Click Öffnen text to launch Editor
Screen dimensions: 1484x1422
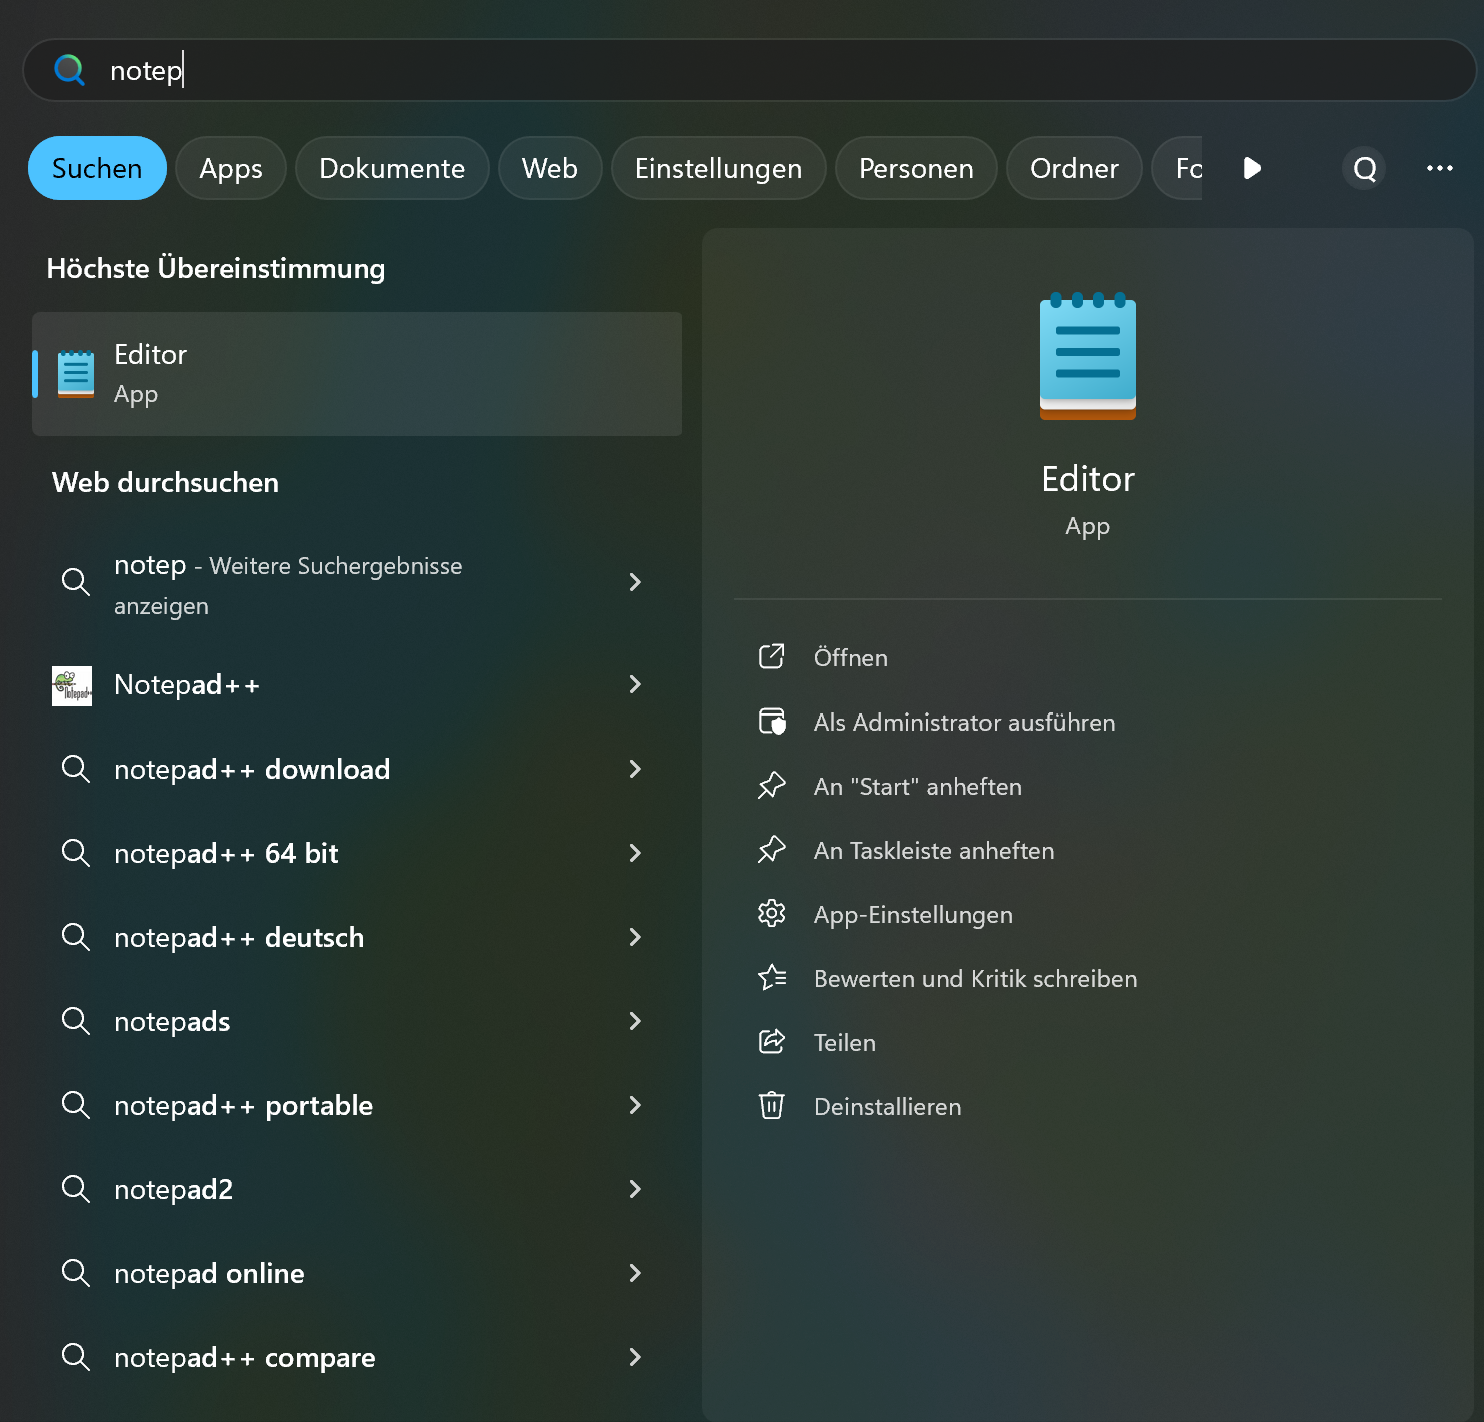click(851, 658)
